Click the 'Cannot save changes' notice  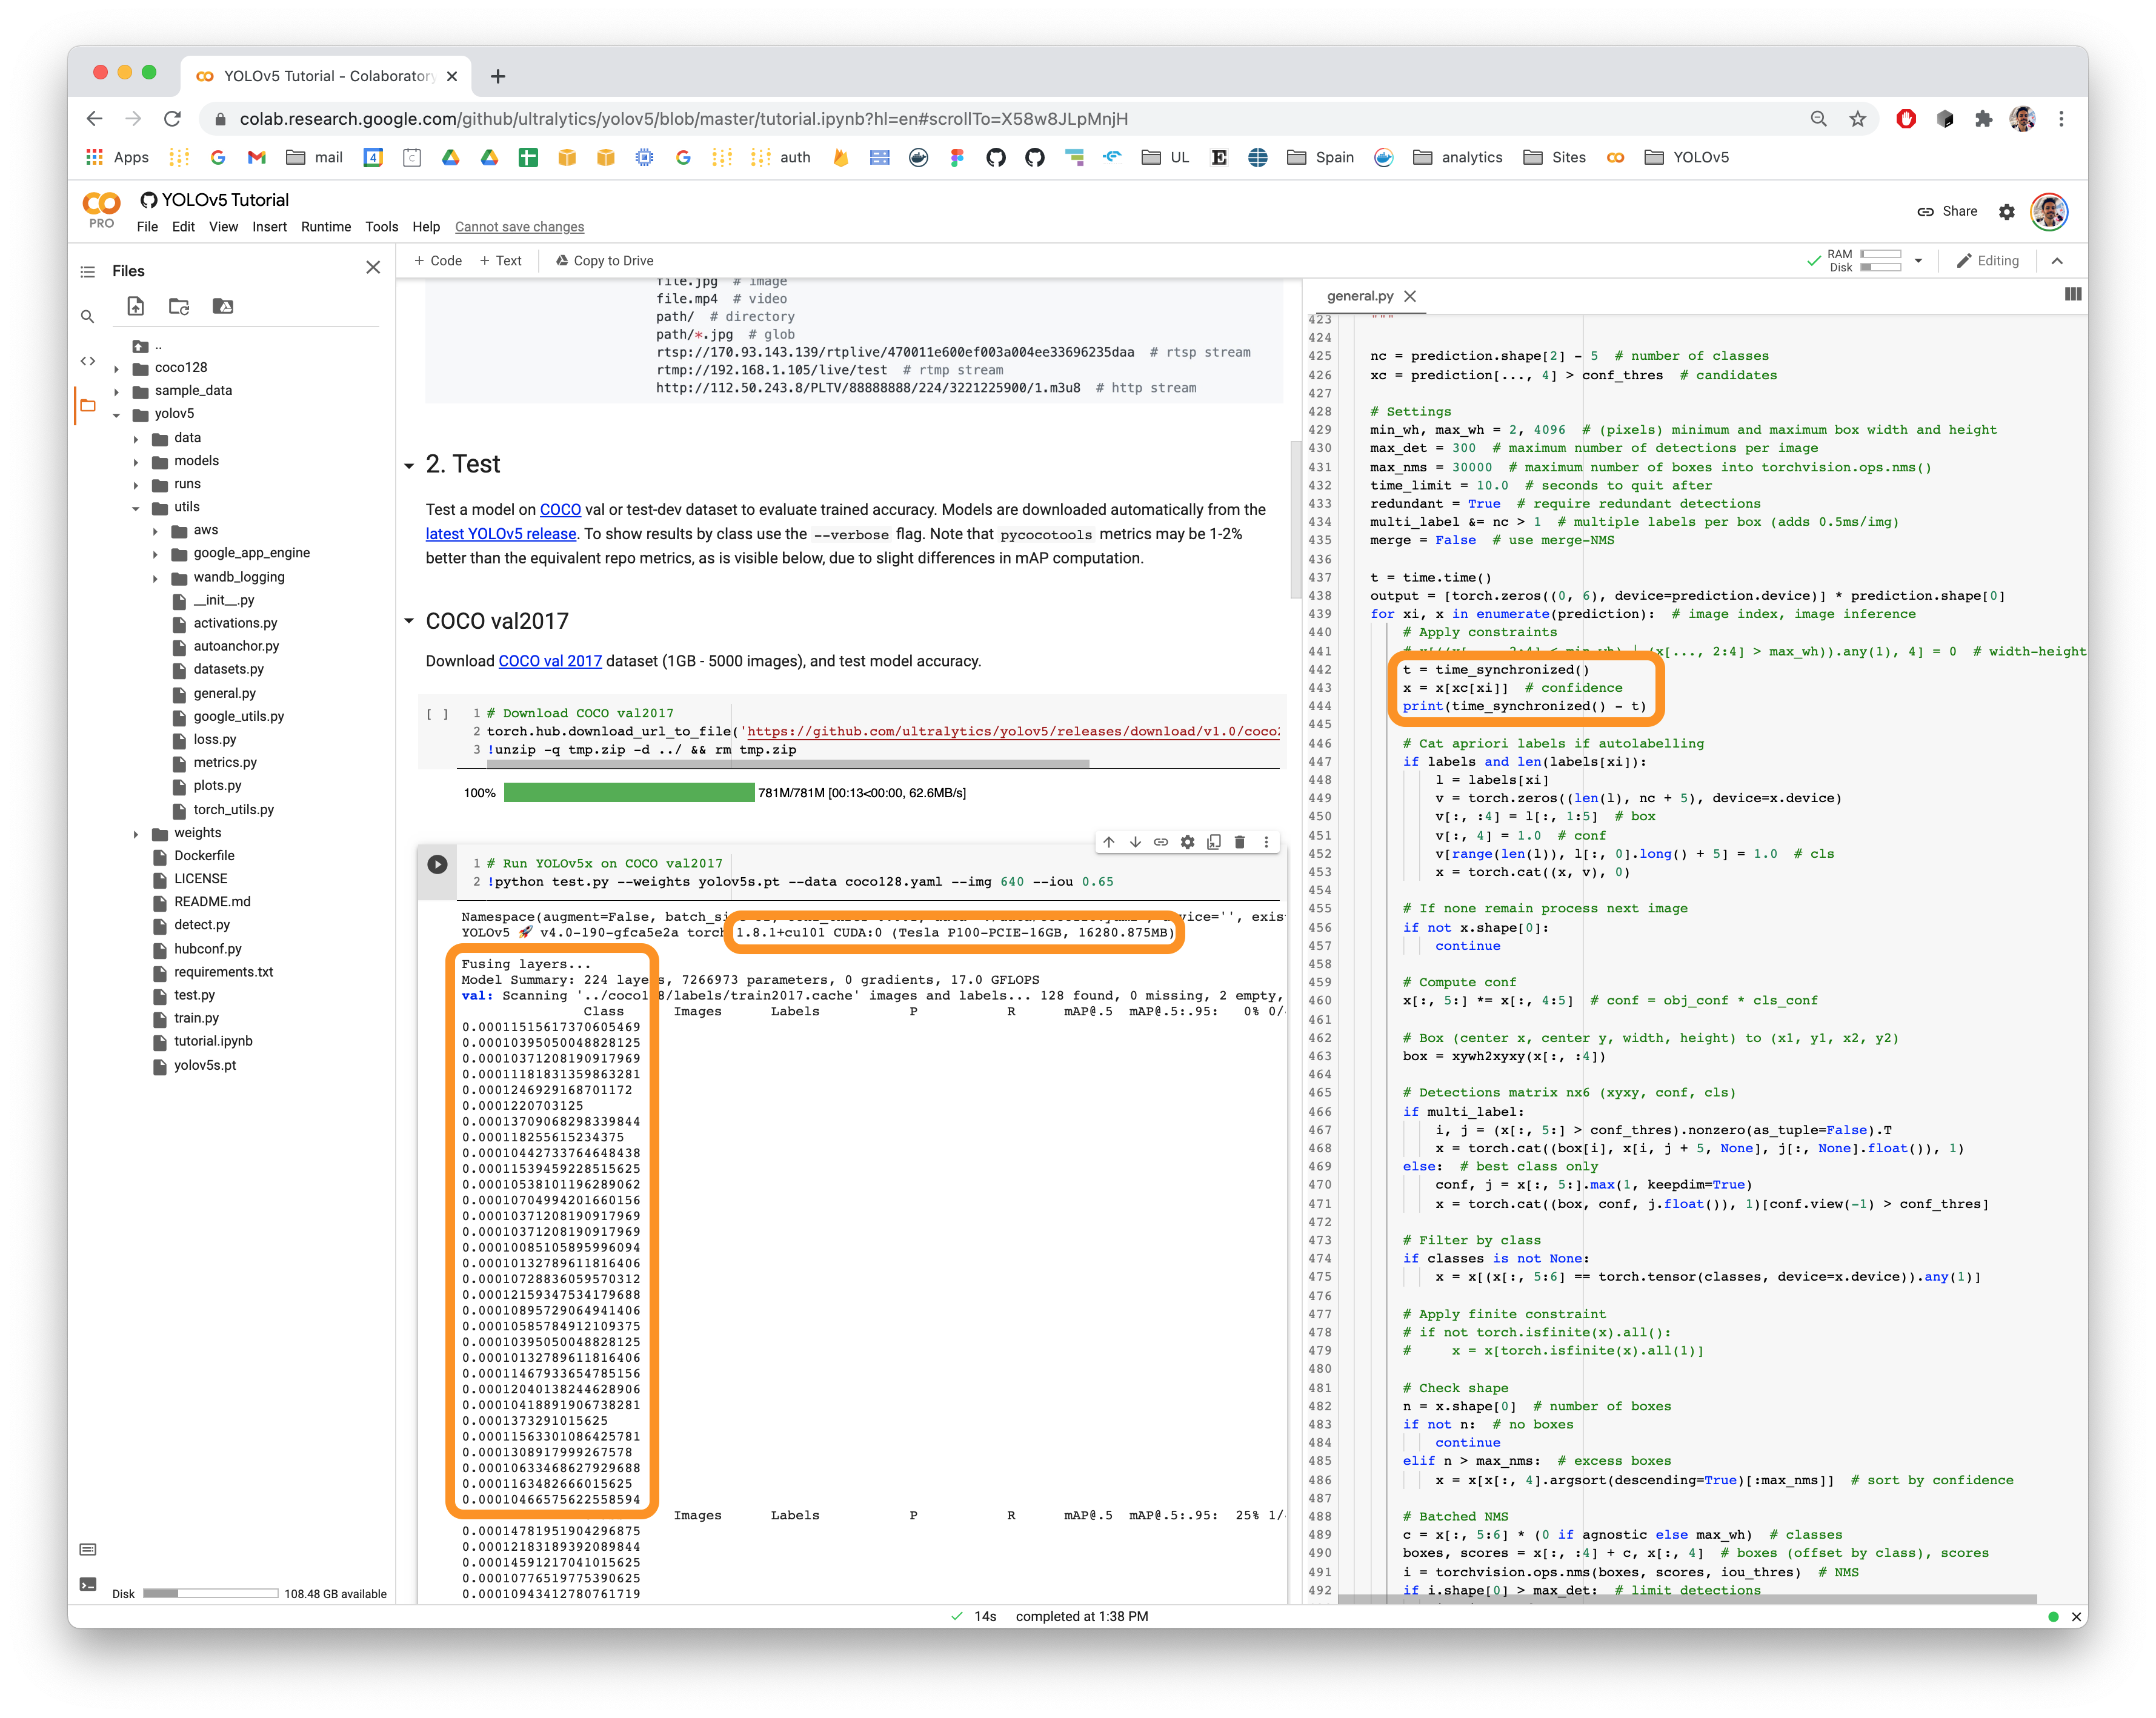coord(519,227)
